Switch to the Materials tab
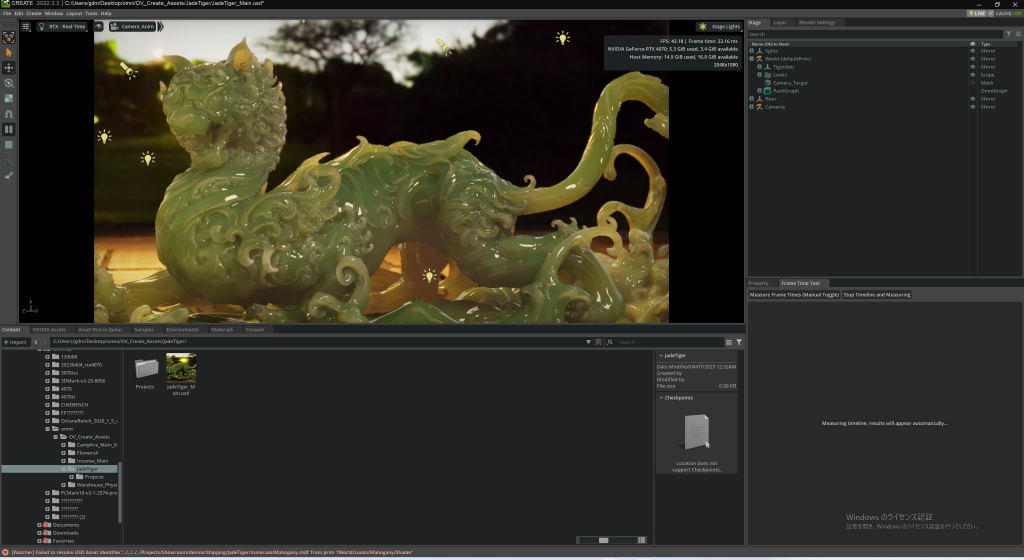 [x=222, y=330]
